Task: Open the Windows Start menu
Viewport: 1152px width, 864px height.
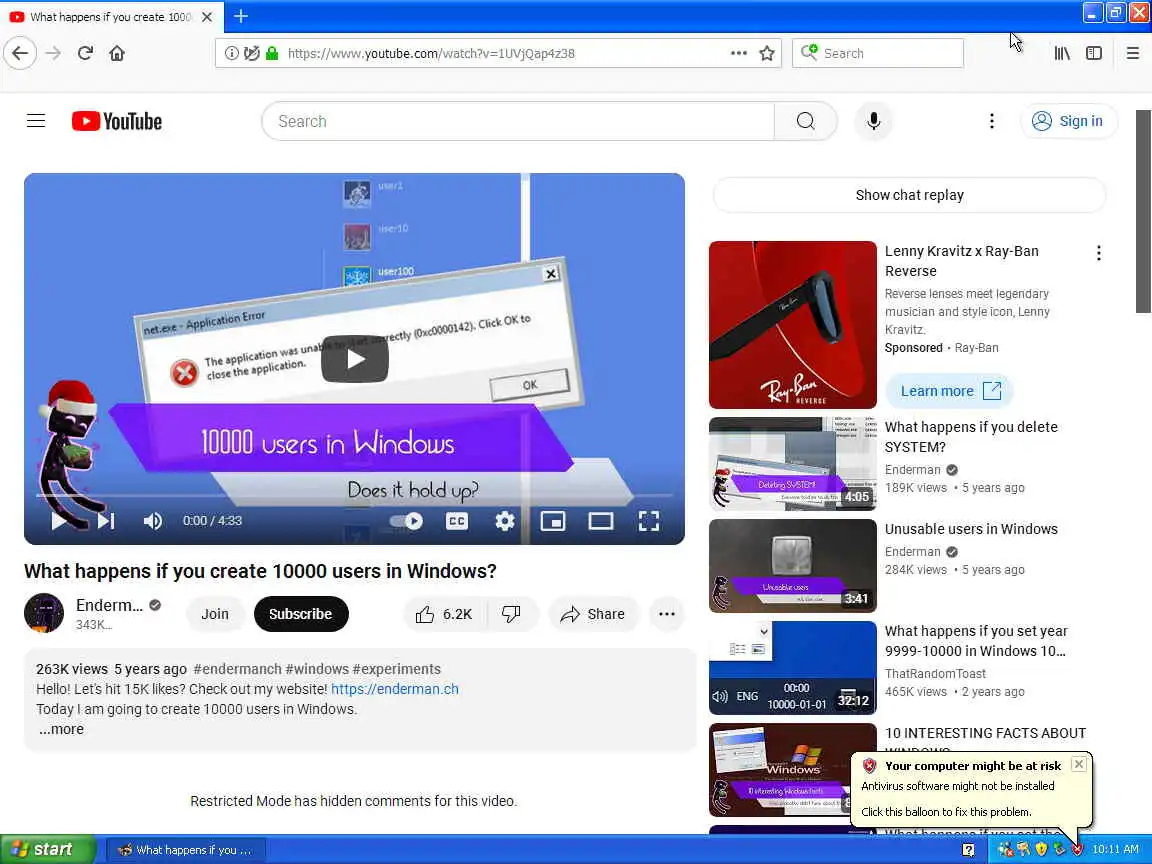Action: pos(48,849)
